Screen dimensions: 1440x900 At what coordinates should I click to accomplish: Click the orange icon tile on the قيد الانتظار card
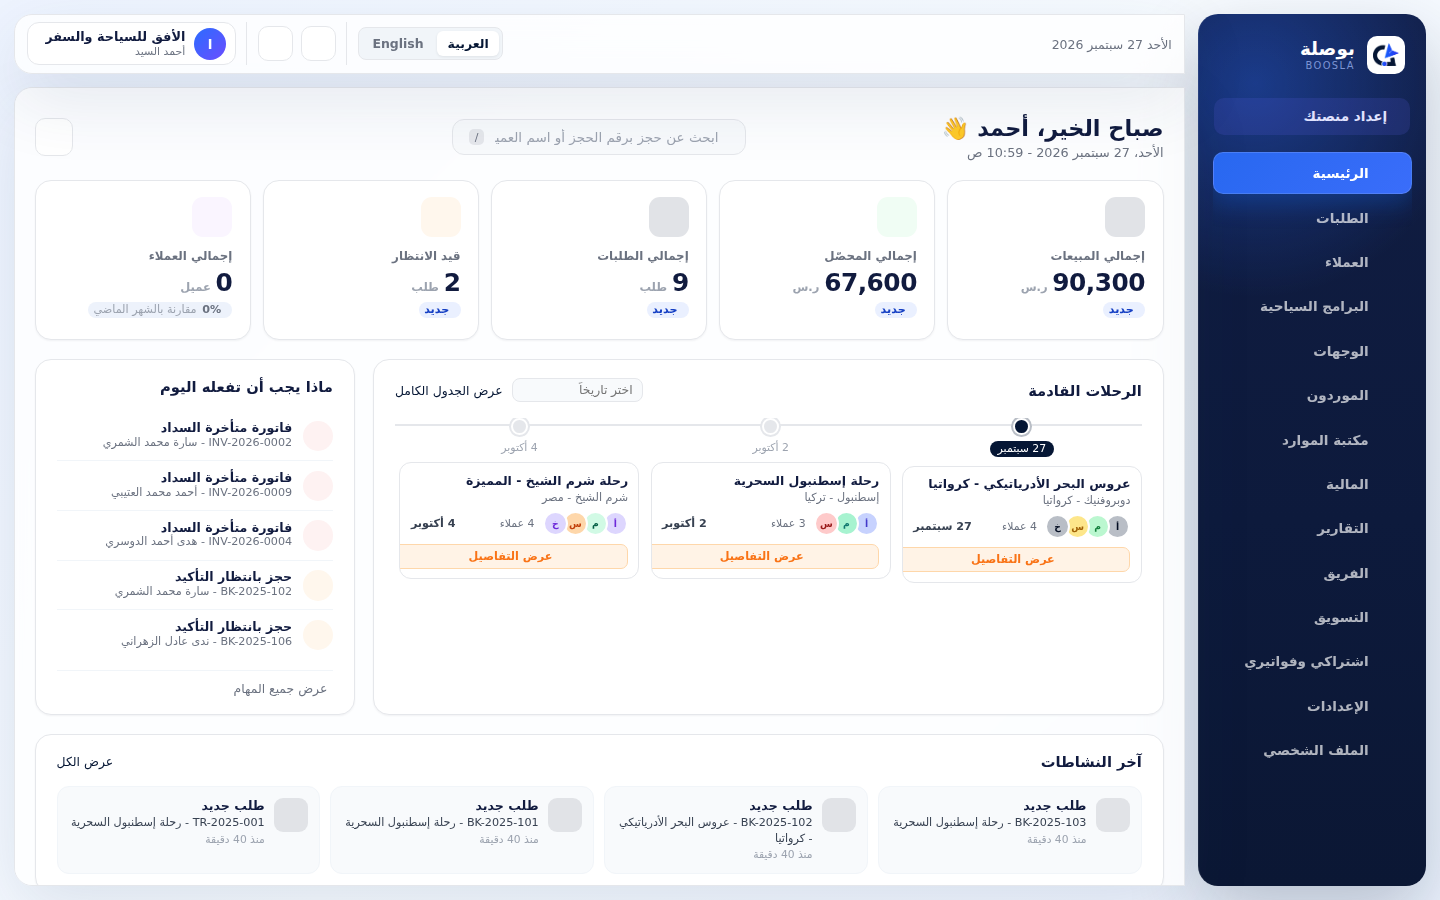point(441,217)
